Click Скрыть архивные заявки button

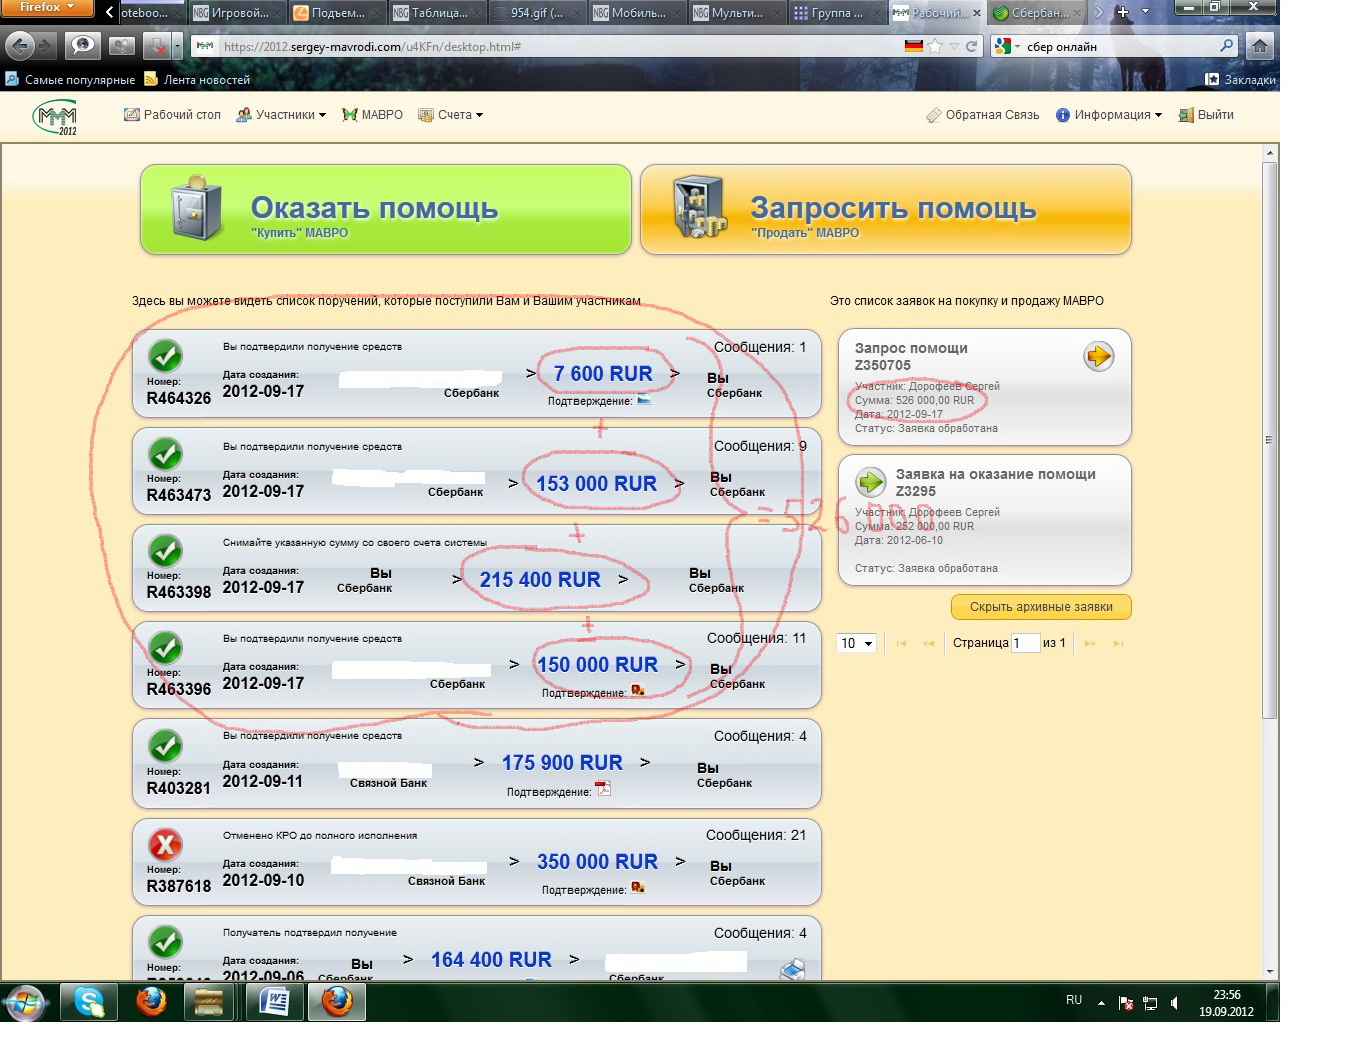click(1041, 606)
